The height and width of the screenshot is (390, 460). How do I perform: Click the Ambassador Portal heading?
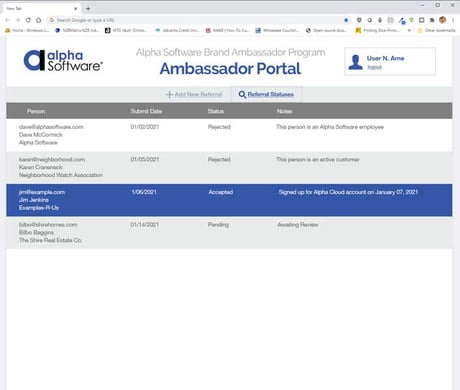pyautogui.click(x=230, y=69)
